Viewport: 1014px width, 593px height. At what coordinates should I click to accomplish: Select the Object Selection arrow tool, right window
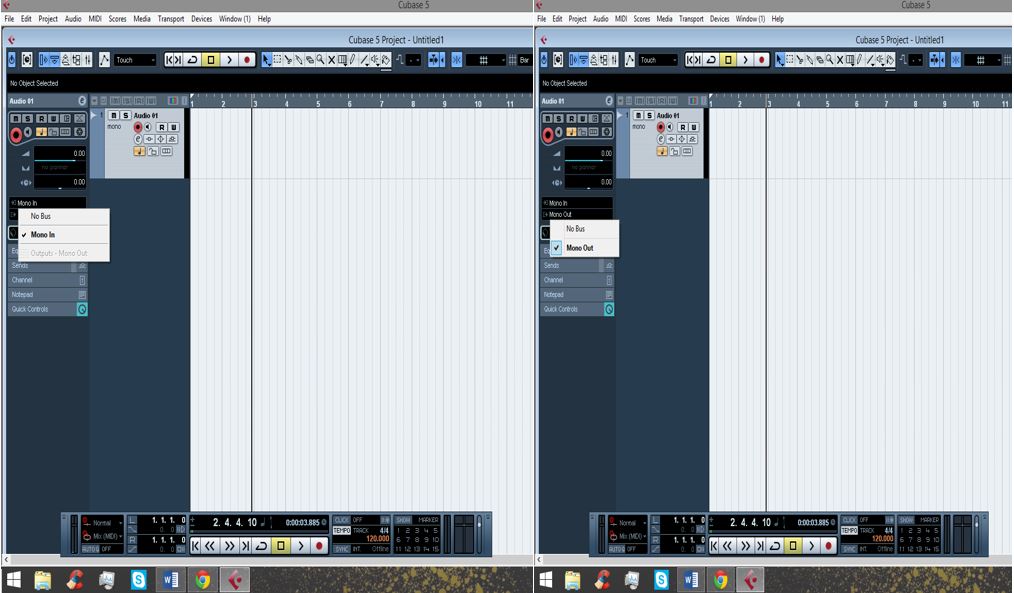pyautogui.click(x=779, y=59)
